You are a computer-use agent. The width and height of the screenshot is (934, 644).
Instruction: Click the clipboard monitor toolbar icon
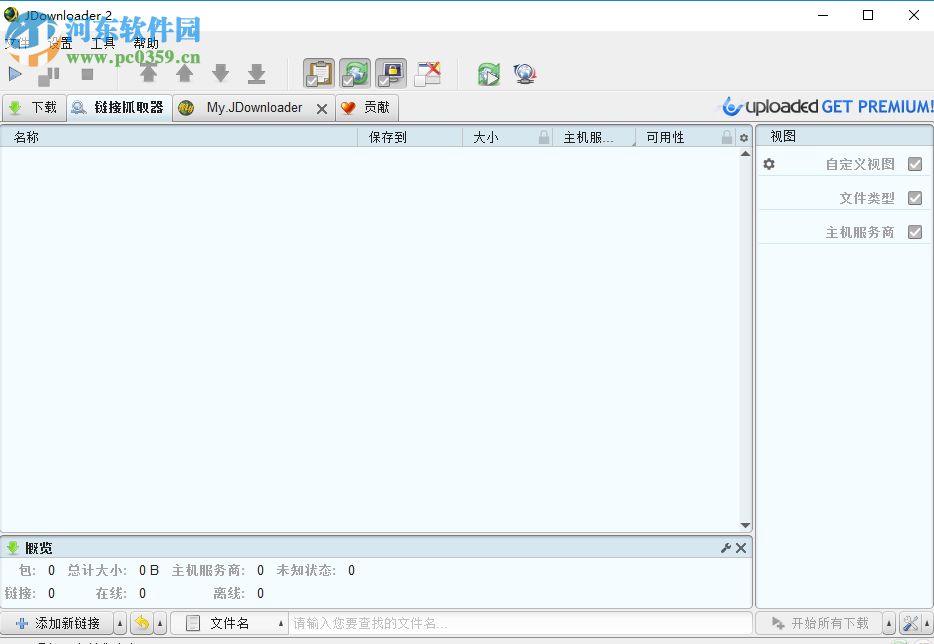coord(318,72)
